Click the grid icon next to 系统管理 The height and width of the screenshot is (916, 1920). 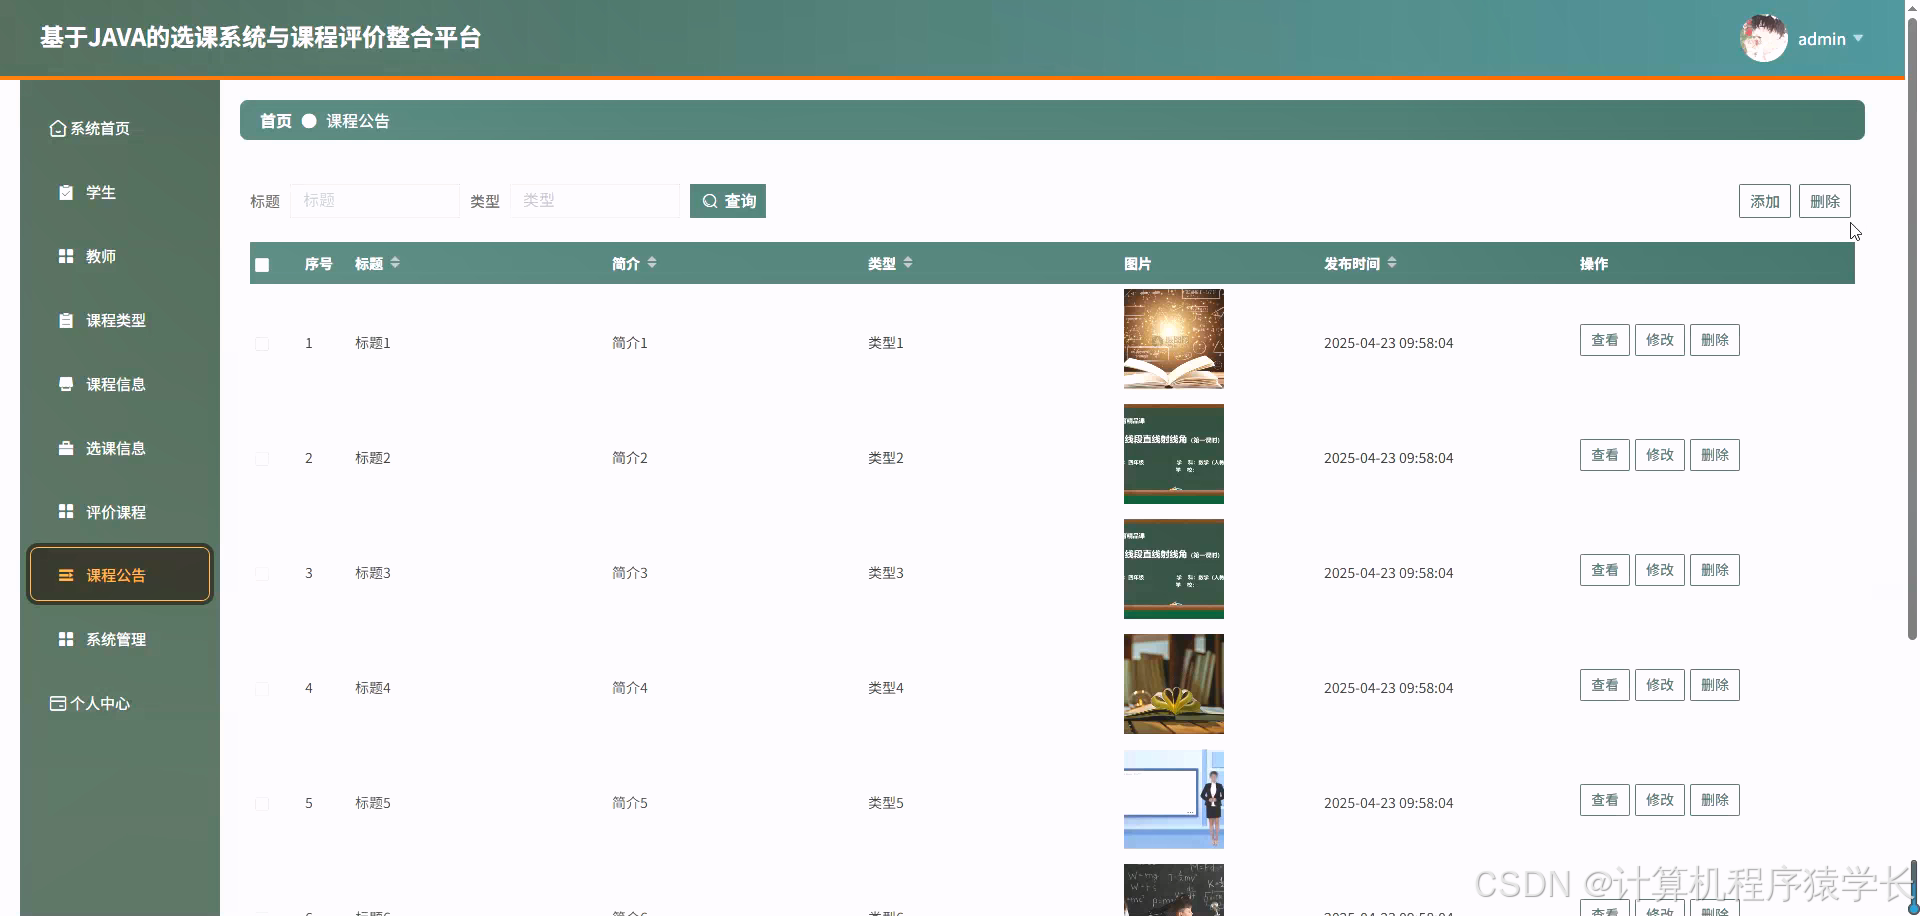coord(66,639)
